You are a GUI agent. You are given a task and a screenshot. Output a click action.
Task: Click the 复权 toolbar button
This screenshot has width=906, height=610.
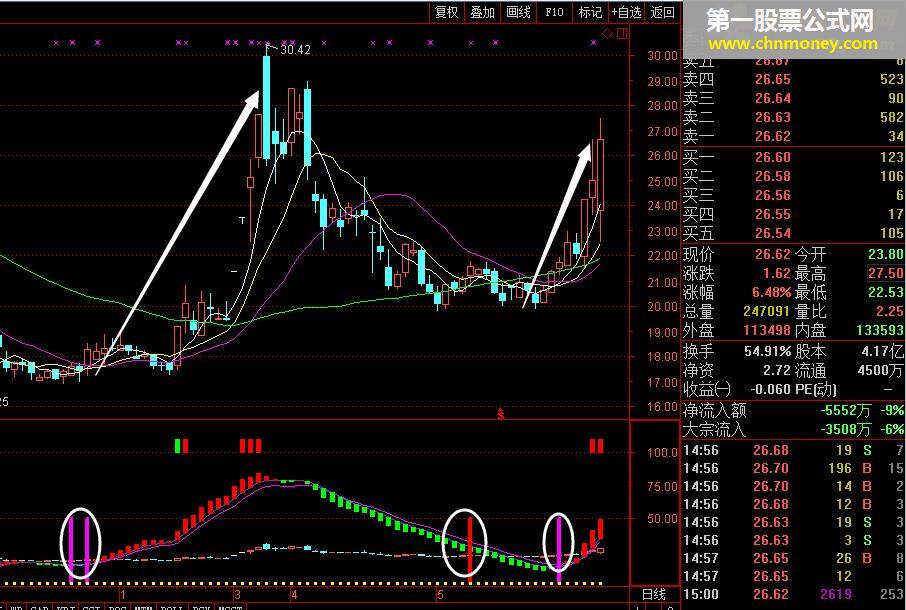coord(447,12)
